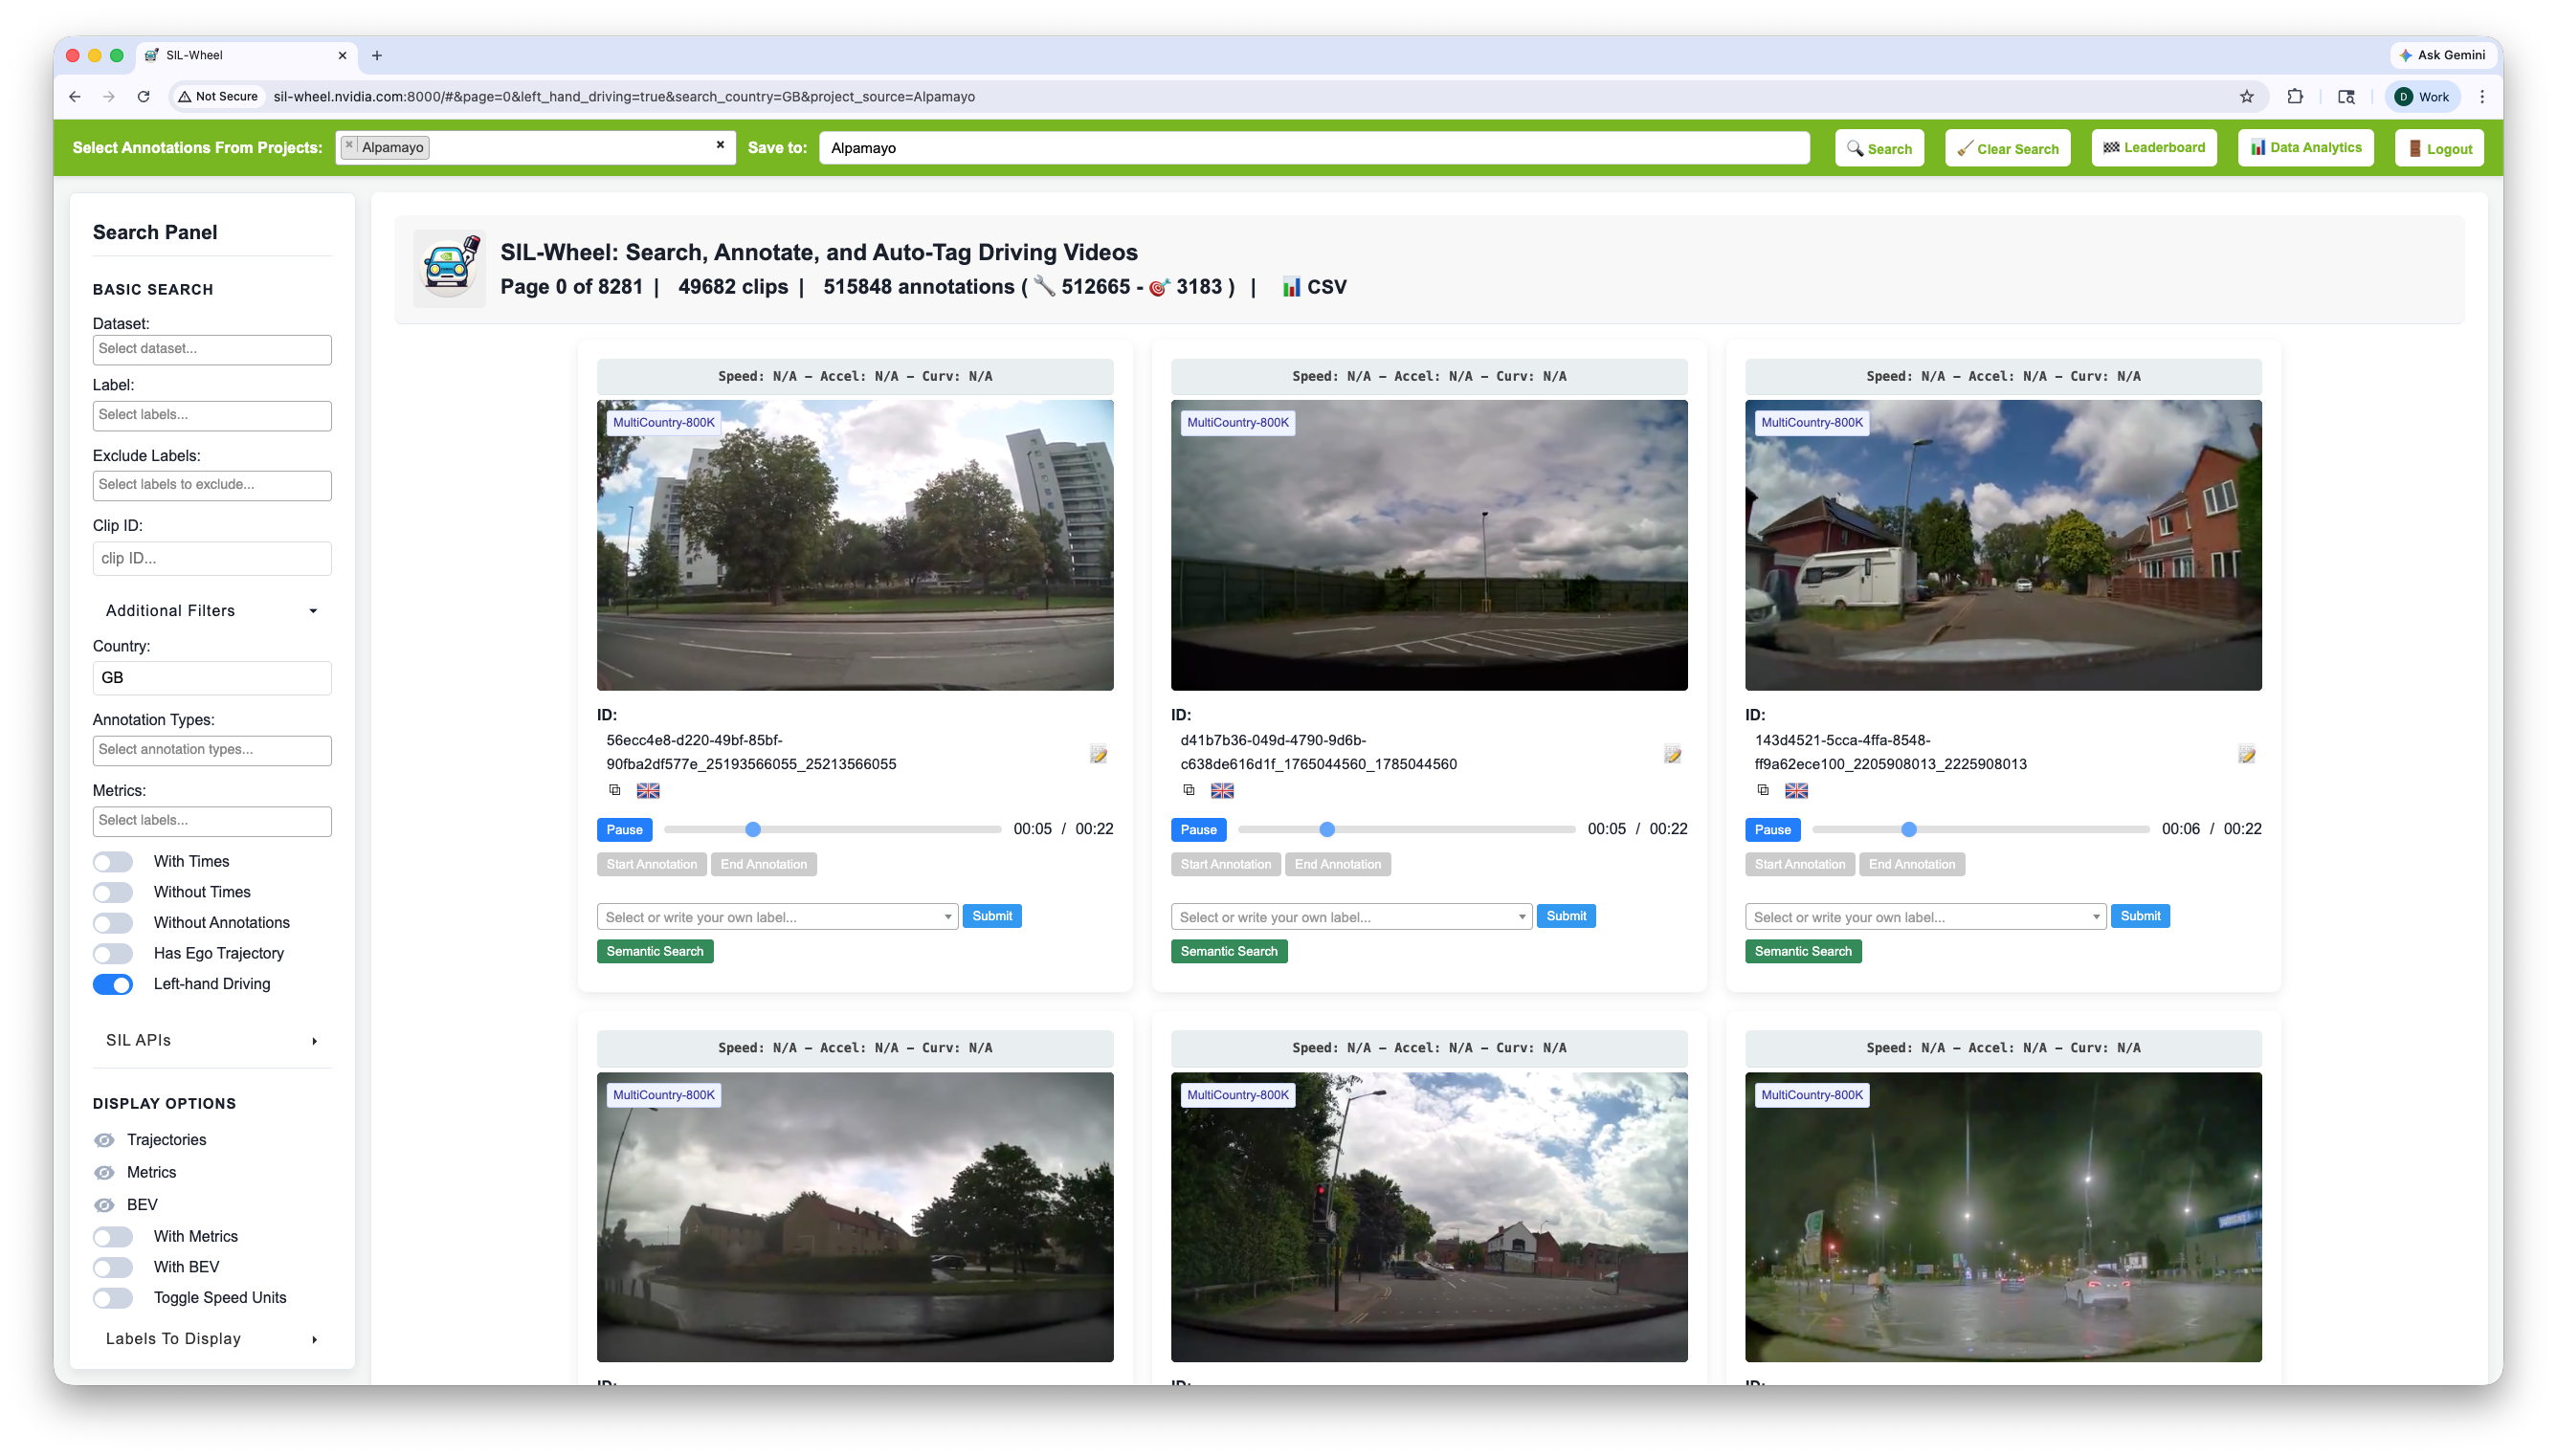The height and width of the screenshot is (1456, 2557).
Task: Open the browser extensions puzzle icon
Action: [x=2294, y=97]
